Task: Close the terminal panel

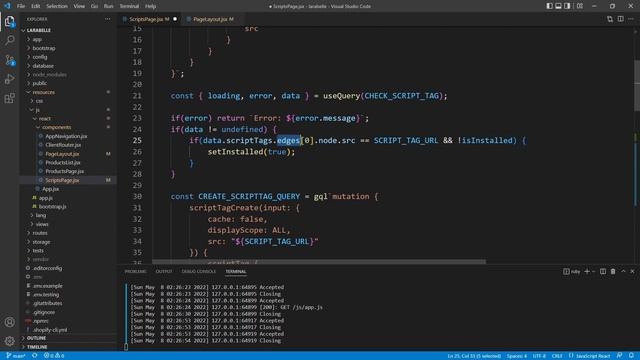Action: 632,271
